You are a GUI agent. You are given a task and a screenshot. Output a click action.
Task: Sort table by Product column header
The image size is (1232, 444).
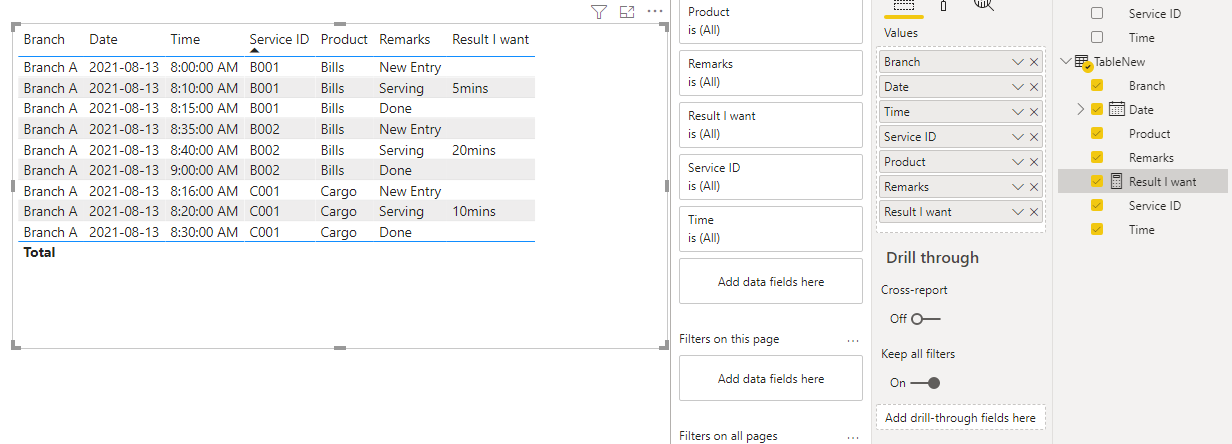click(344, 40)
